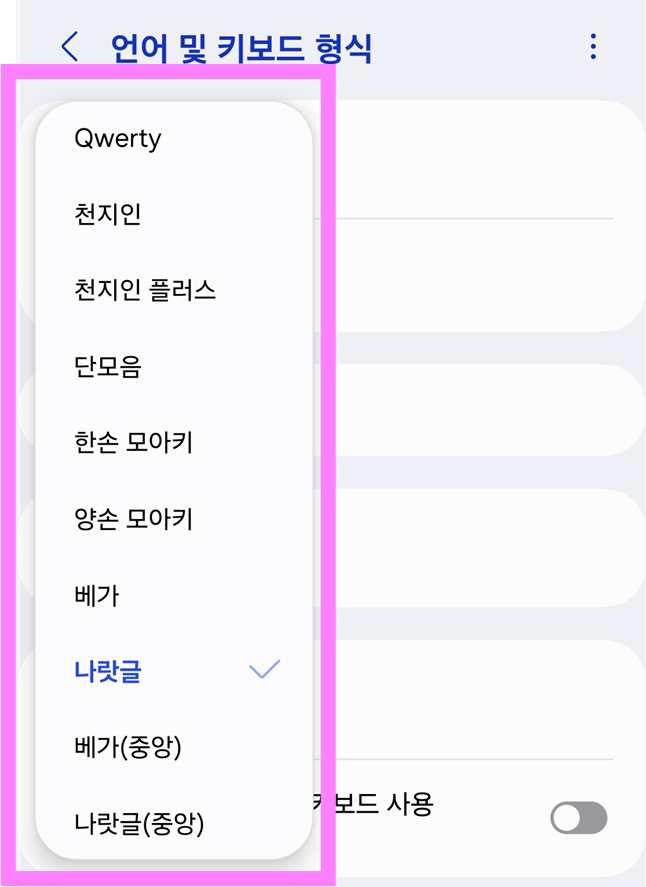This screenshot has width=646, height=887.
Task: Select the 베가 keyboard layout
Action: coord(94,595)
